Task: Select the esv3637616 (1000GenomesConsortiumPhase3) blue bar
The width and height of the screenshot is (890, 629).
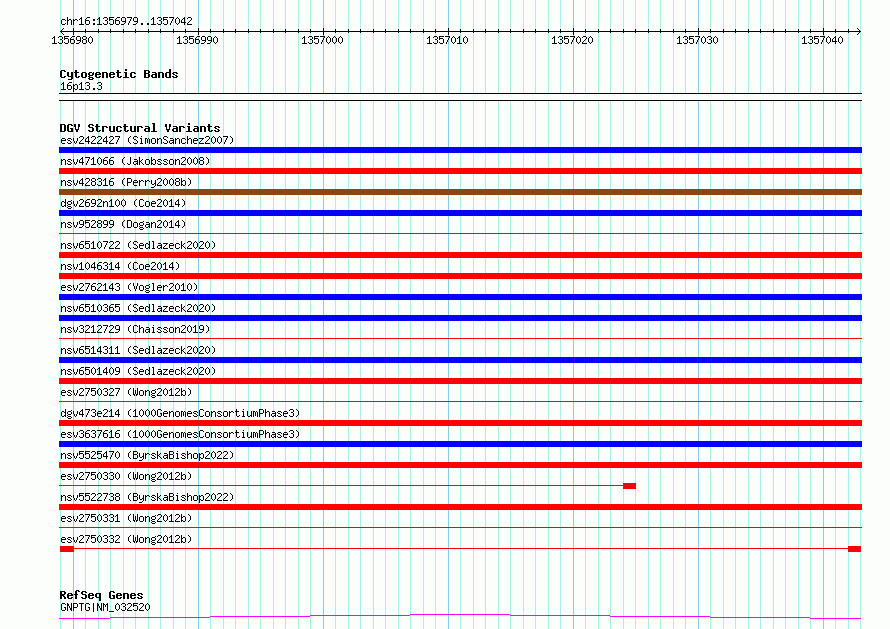Action: click(460, 444)
